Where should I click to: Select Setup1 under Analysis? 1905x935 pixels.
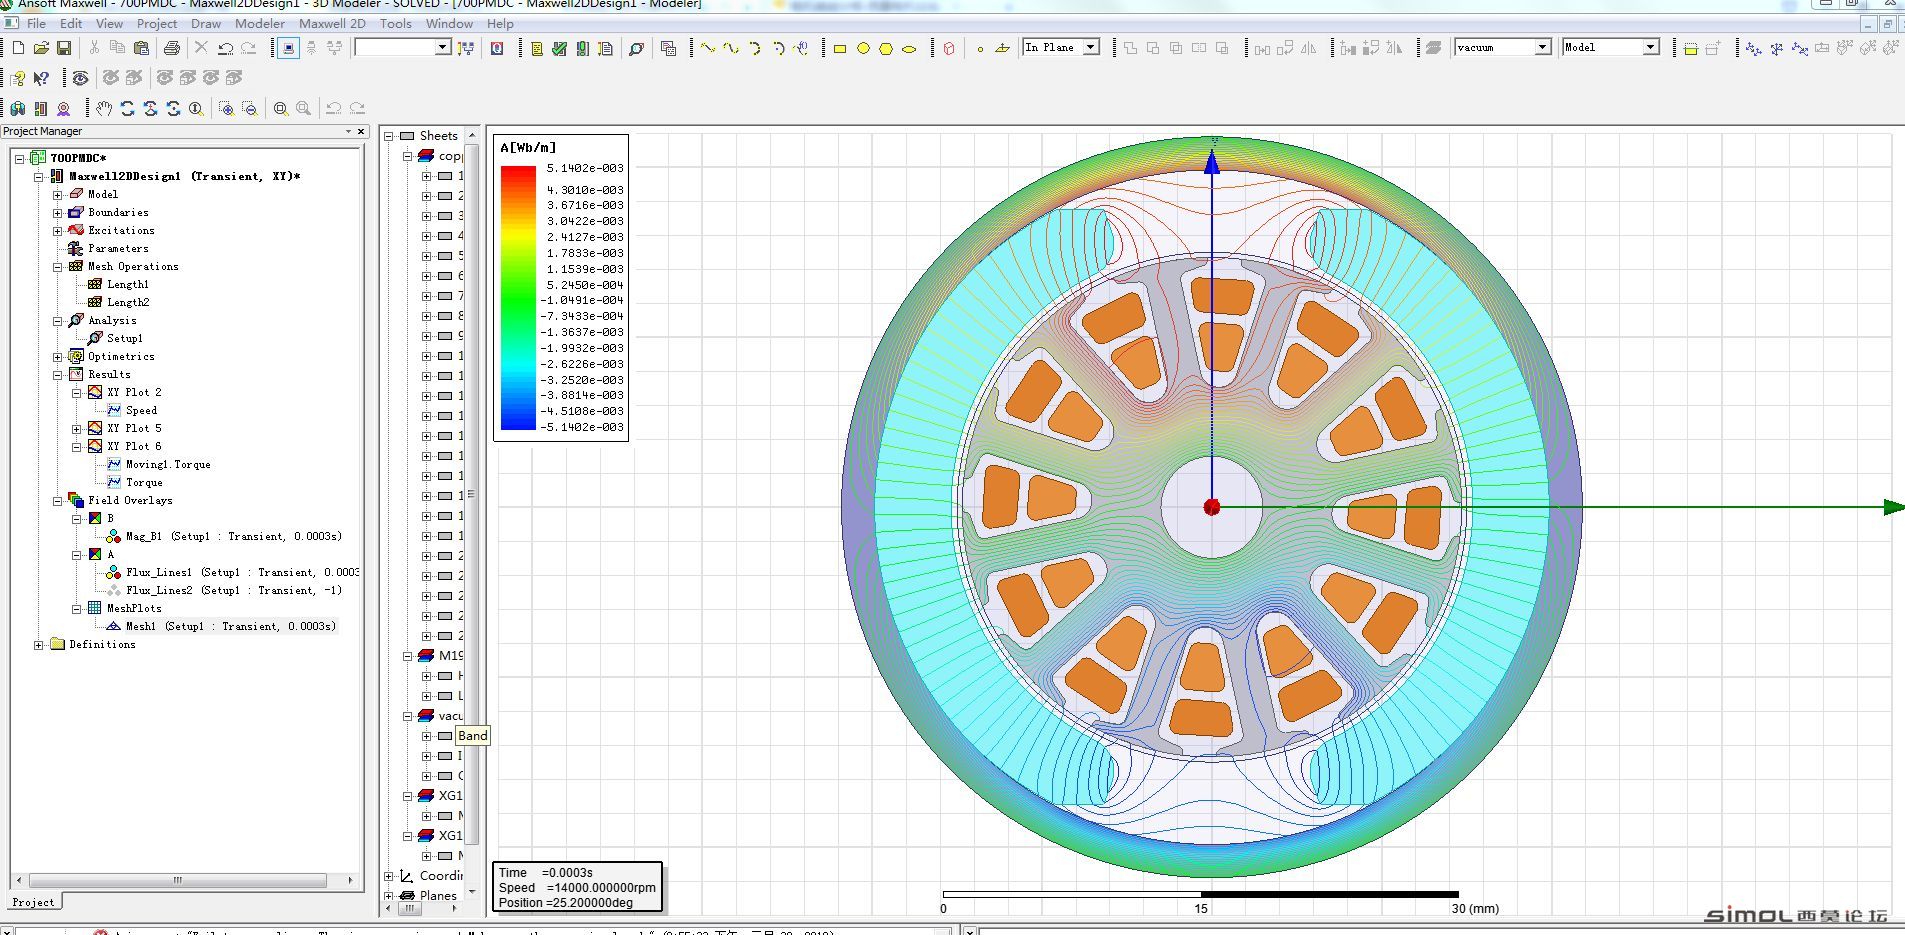click(125, 339)
